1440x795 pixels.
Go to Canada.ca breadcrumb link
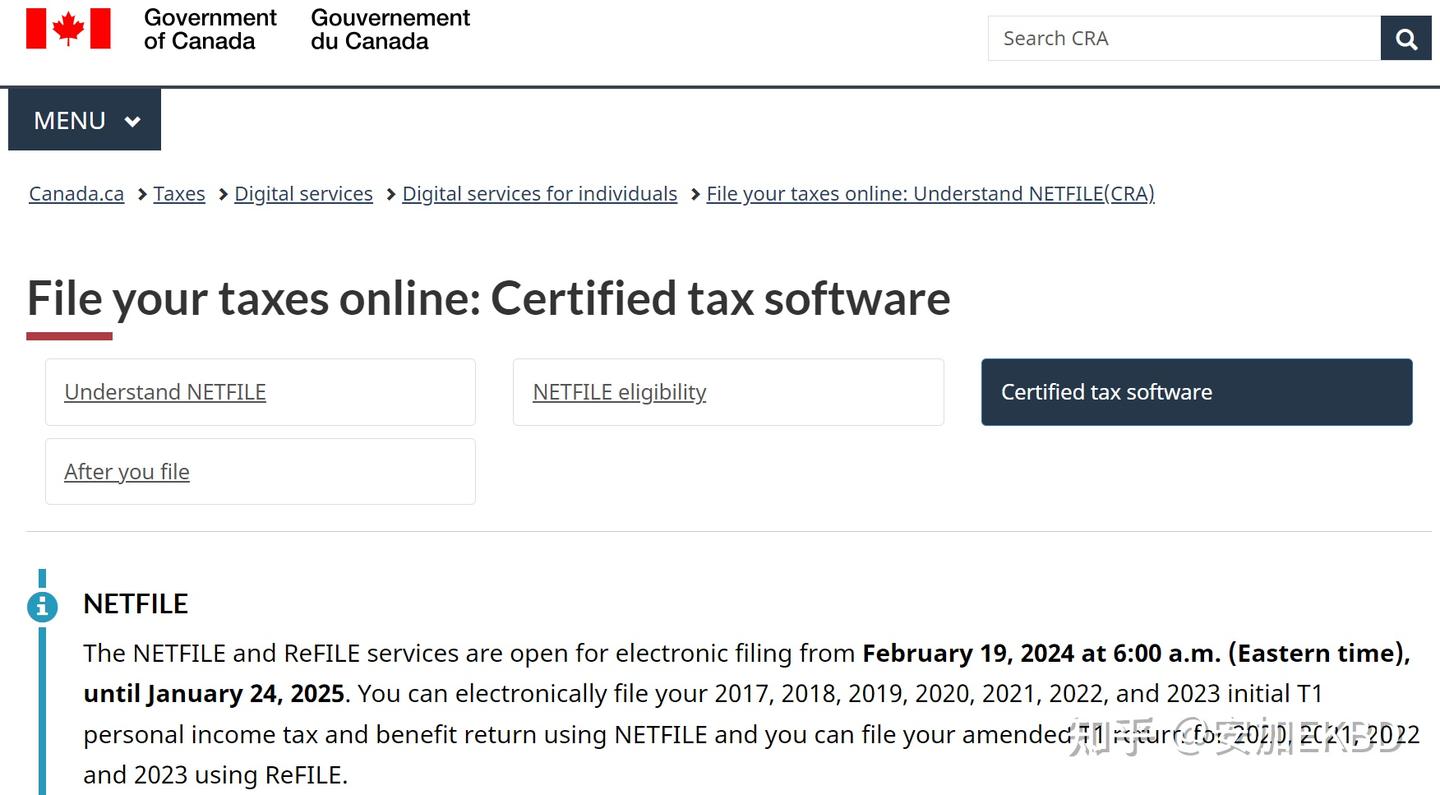pos(77,194)
